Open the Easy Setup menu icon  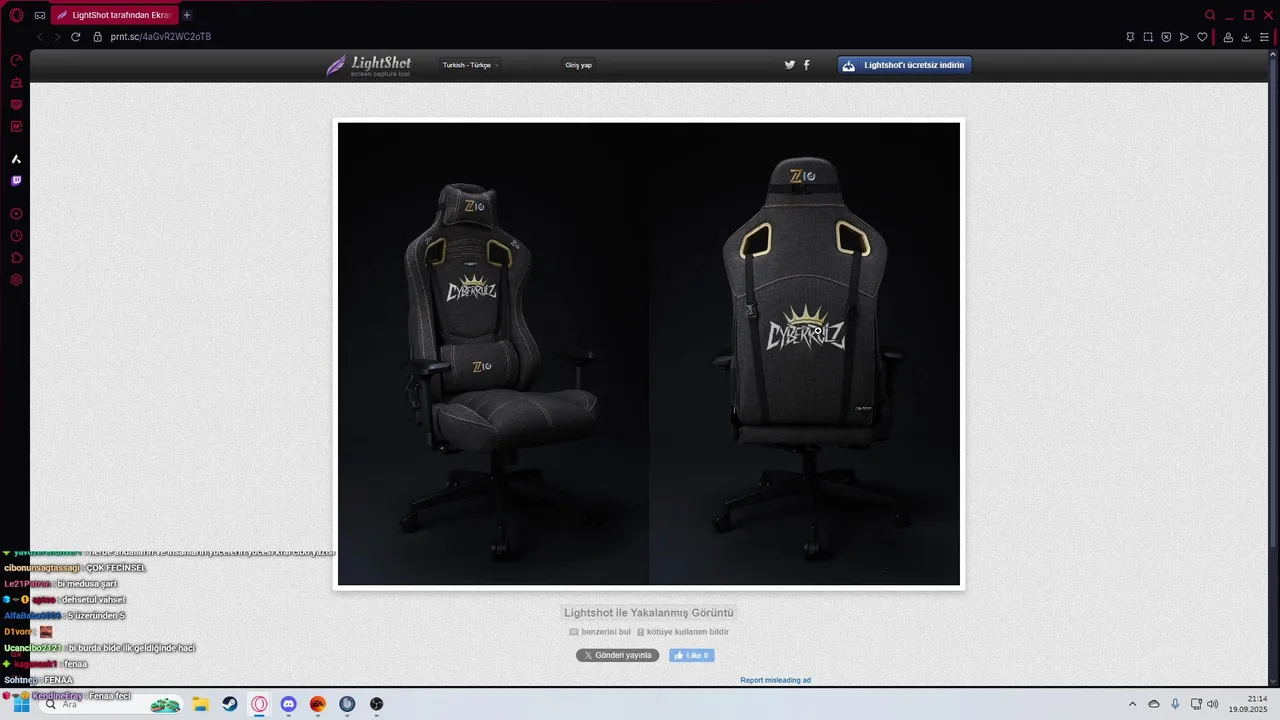[x=1265, y=37]
